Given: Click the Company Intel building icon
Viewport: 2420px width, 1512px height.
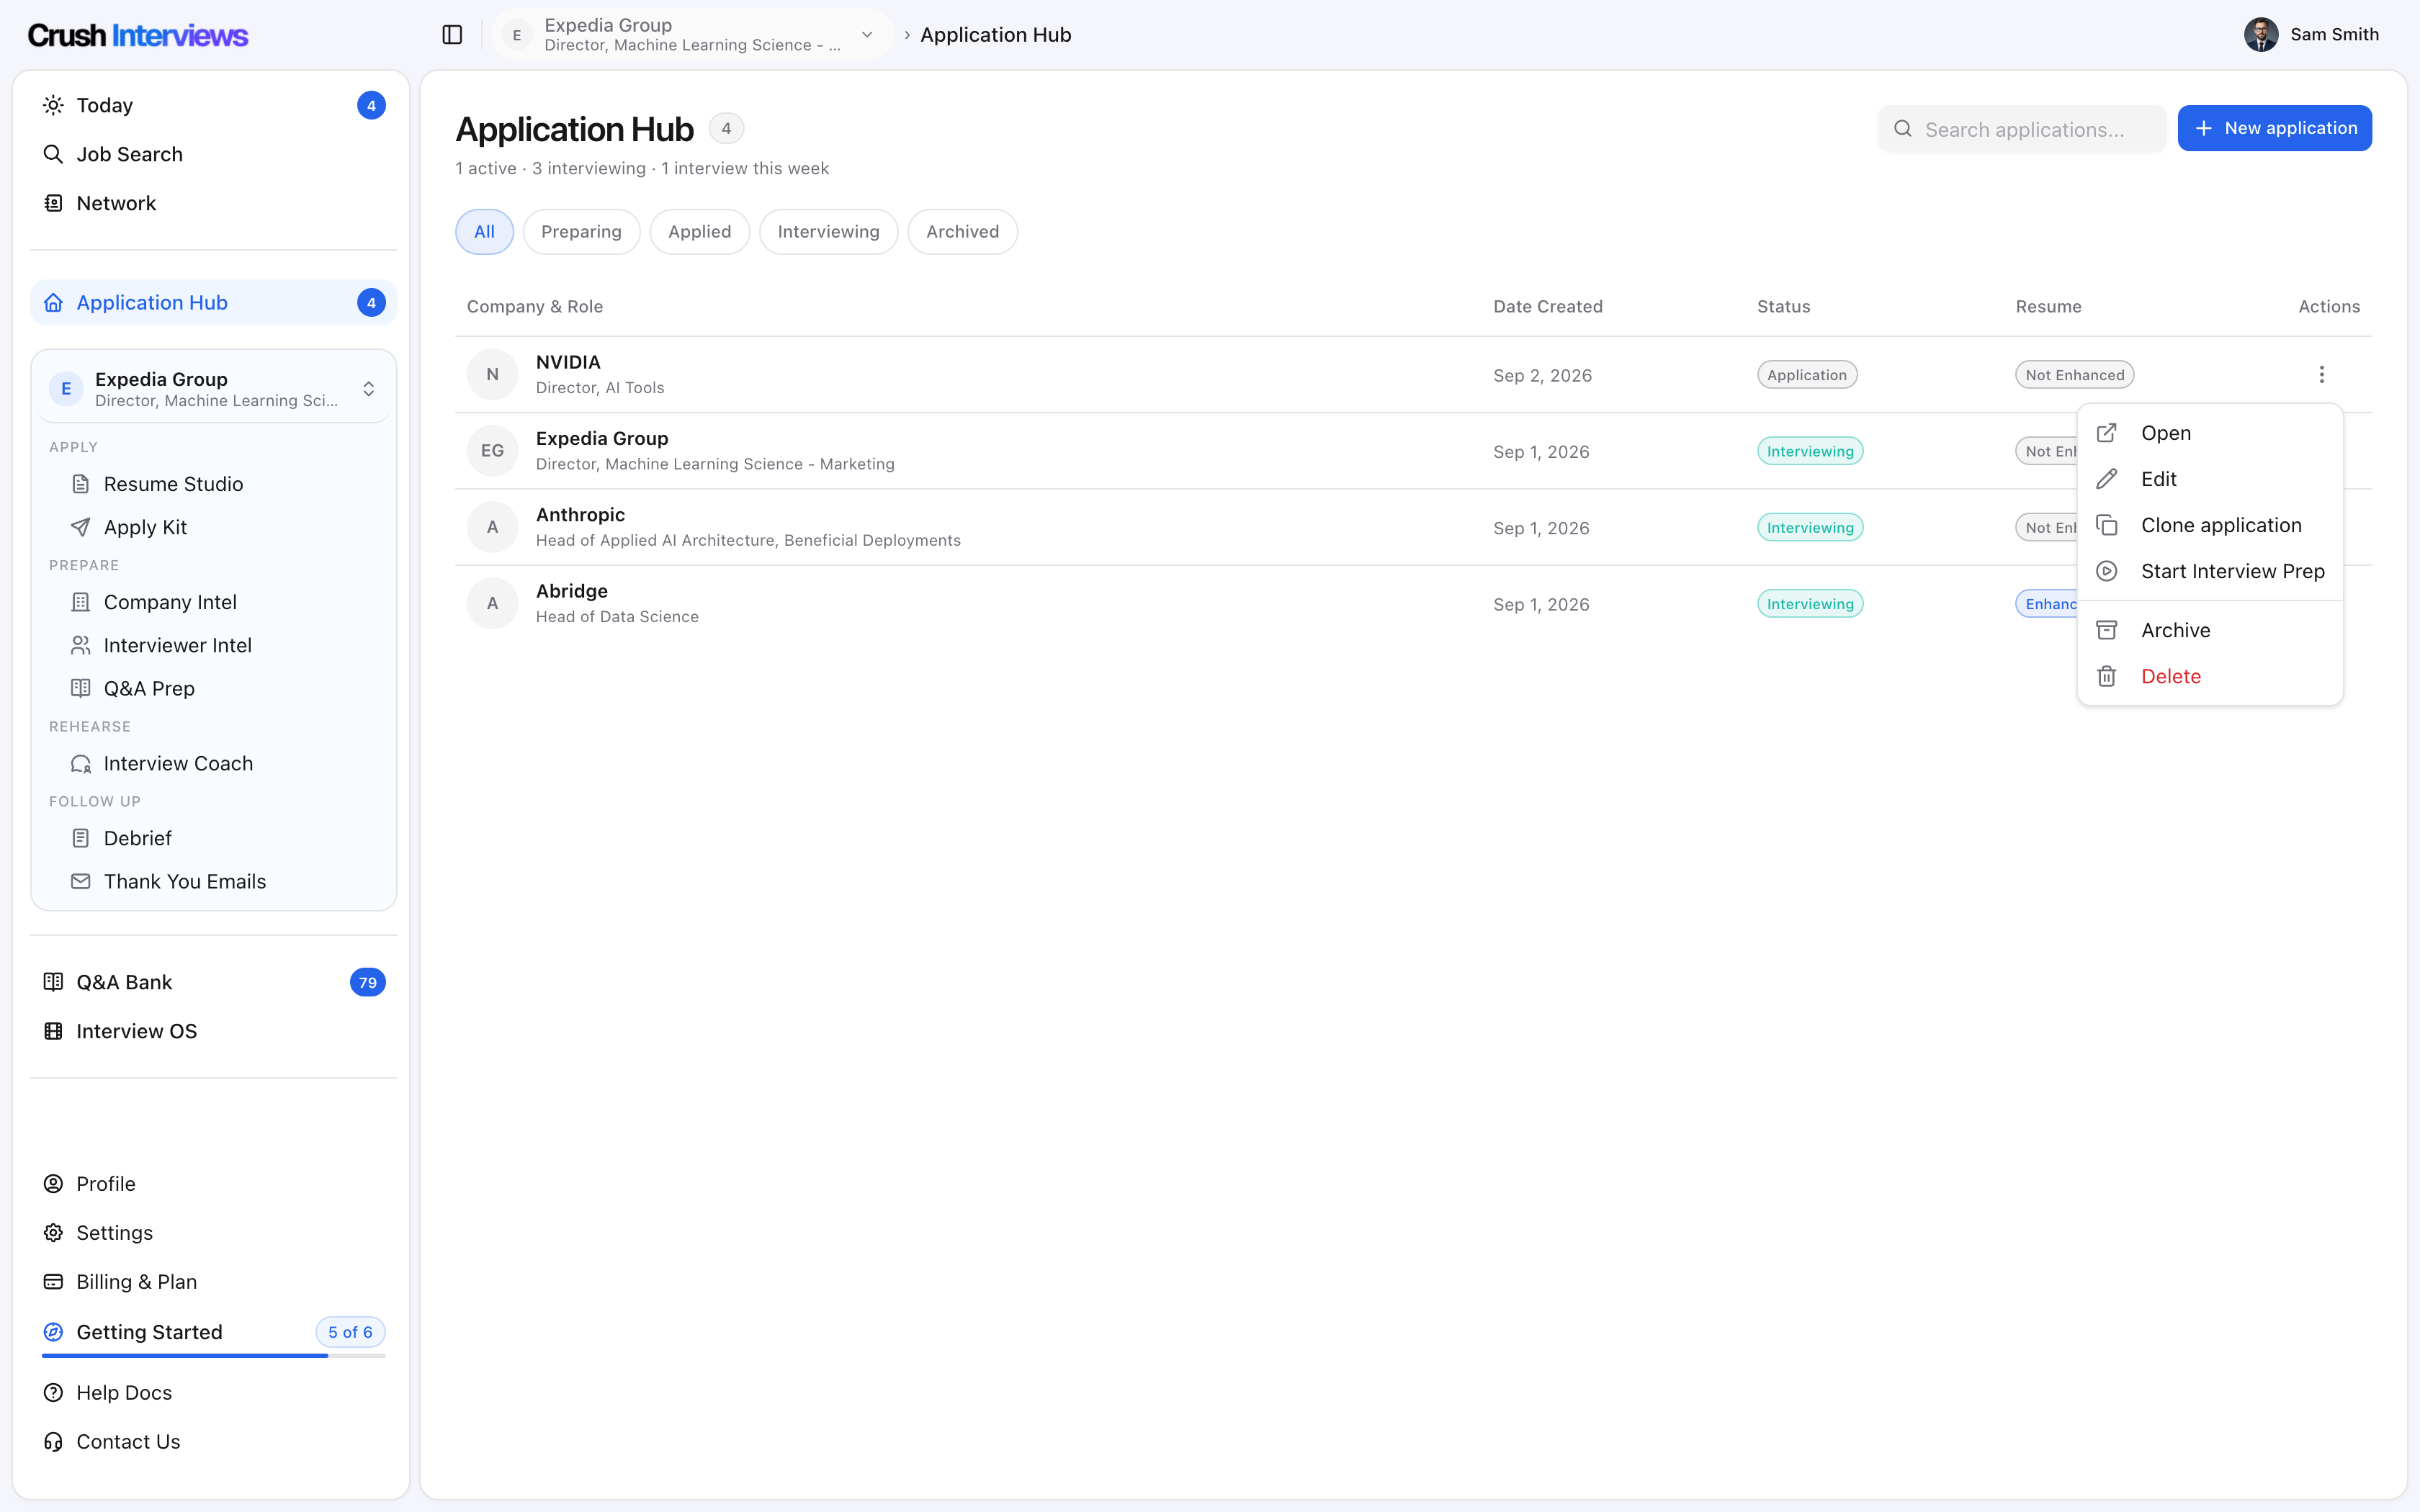Looking at the screenshot, I should 81,602.
